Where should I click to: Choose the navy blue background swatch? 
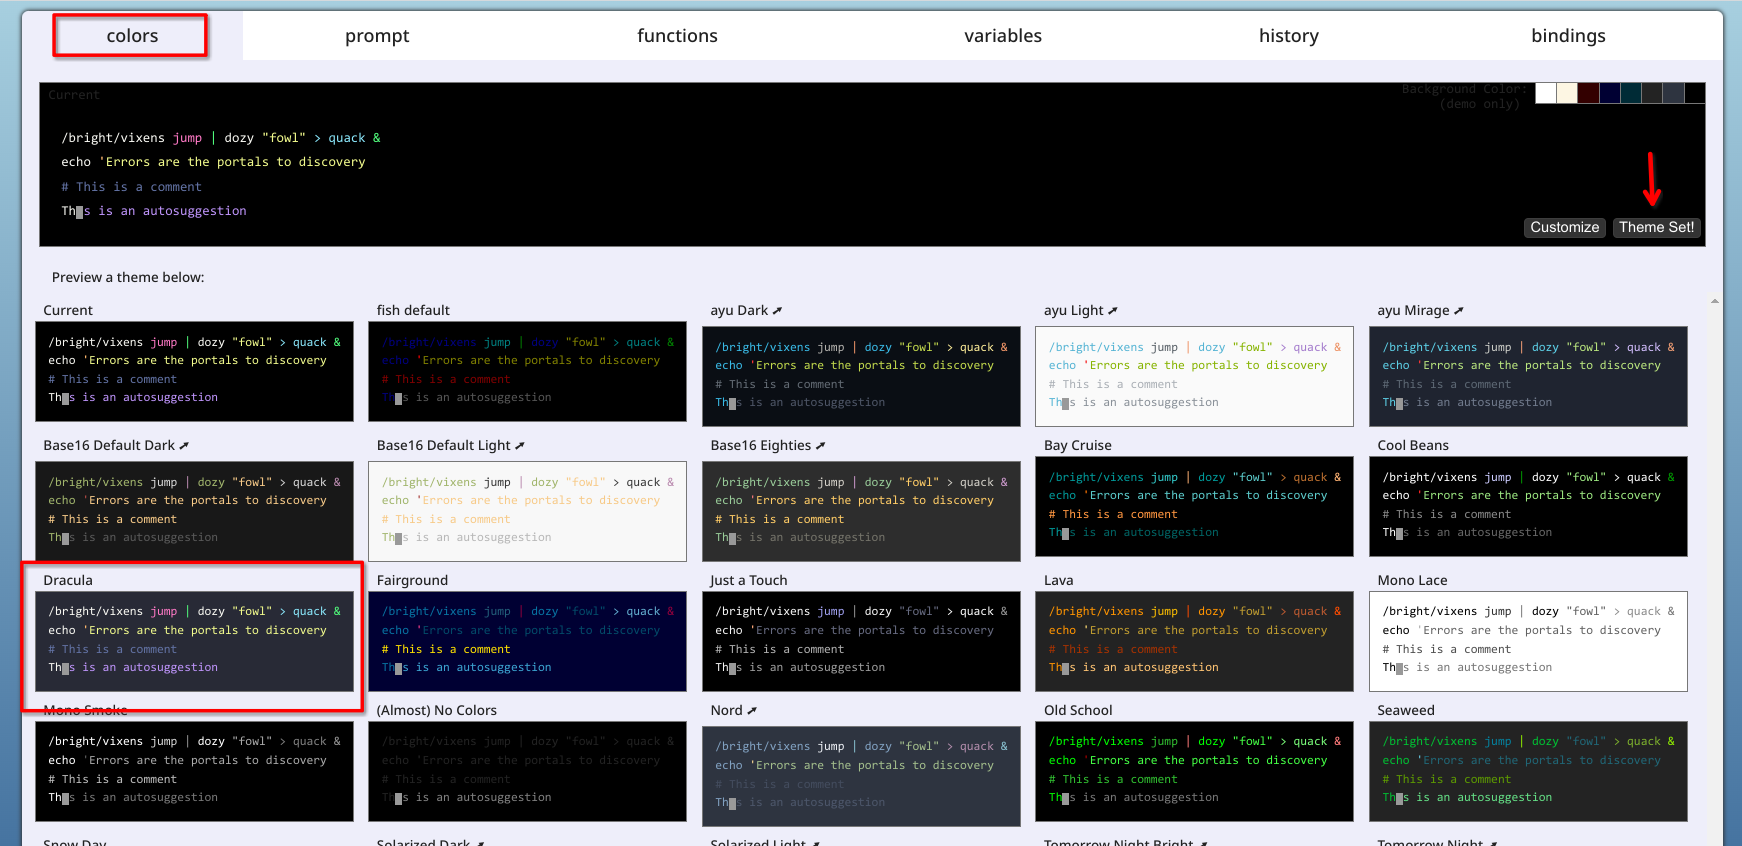1609,93
